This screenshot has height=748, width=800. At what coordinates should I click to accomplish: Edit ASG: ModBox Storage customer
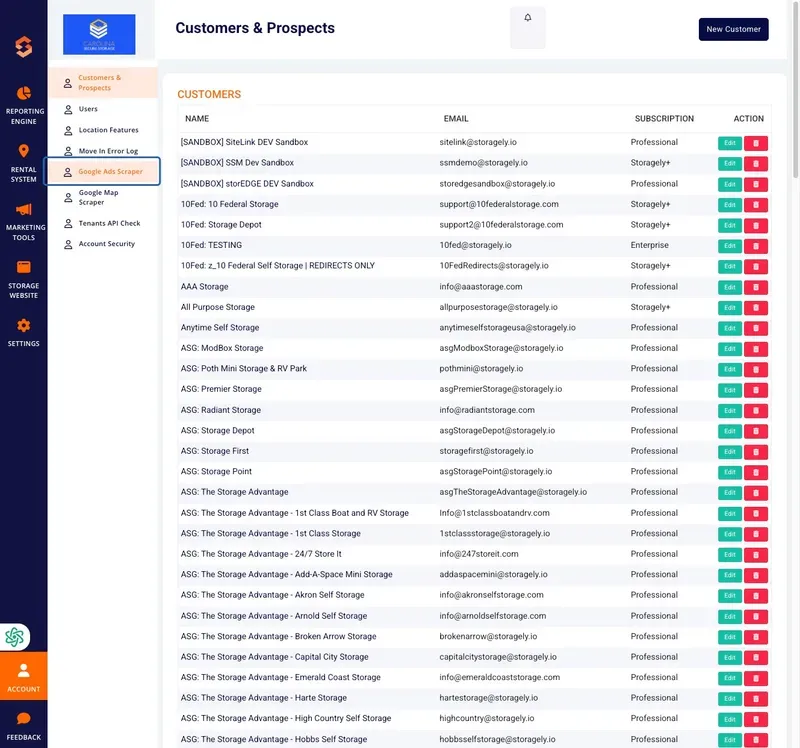[x=730, y=348]
